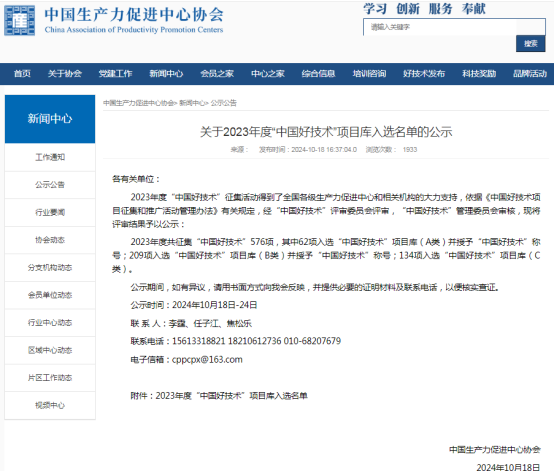Click the closing date 2024年10月18日
This screenshot has width=554, height=472.
[508, 467]
